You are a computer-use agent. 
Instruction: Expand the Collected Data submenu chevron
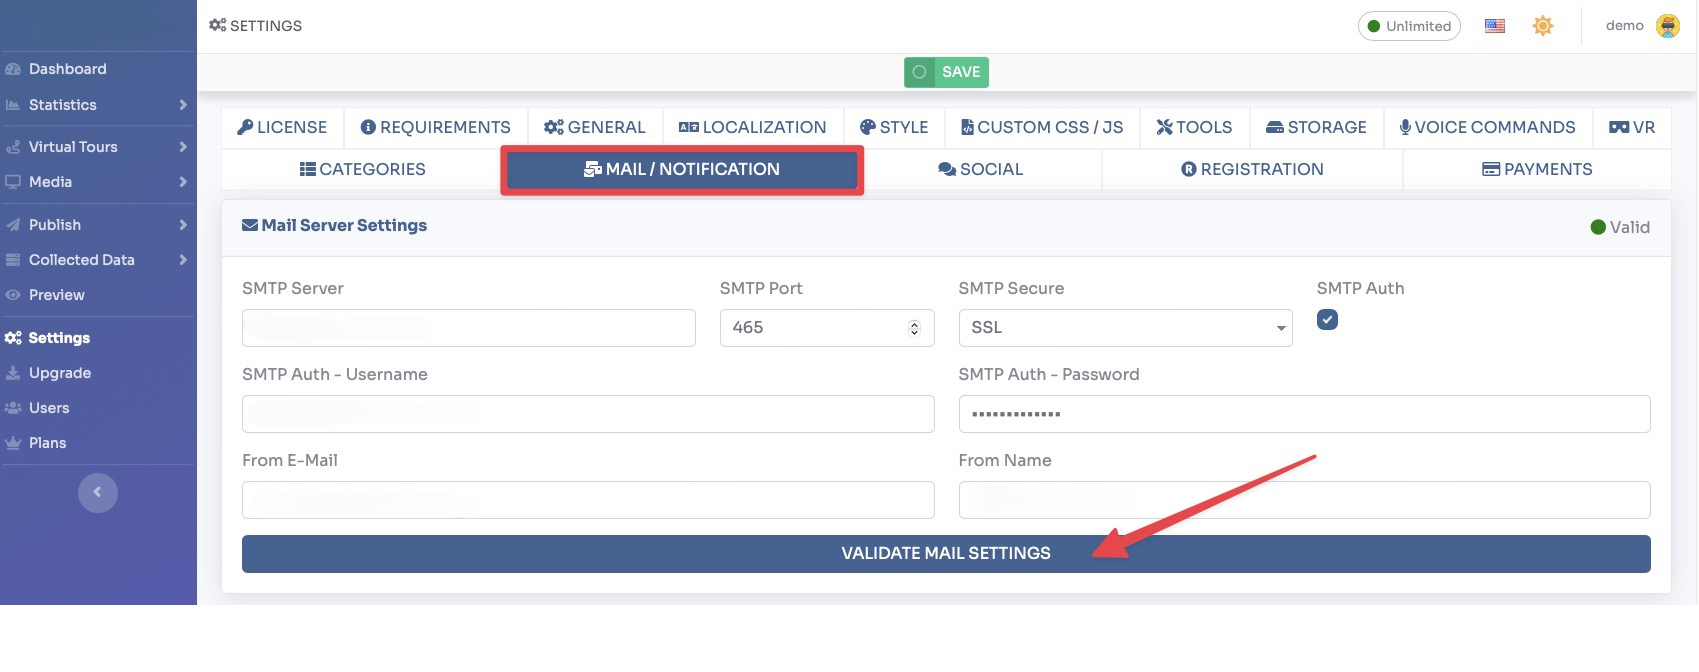(x=183, y=260)
